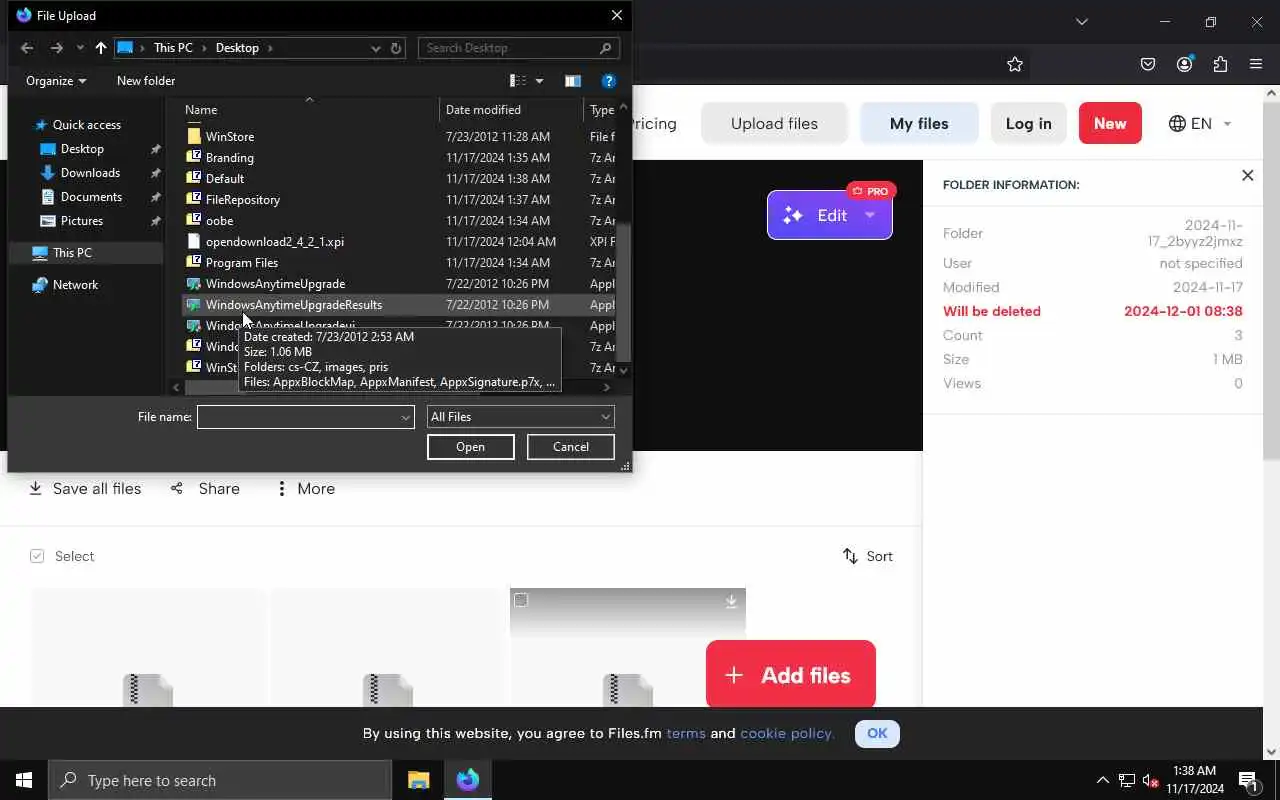The width and height of the screenshot is (1280, 800).
Task: Select the WinStore folder
Action: [229, 137]
